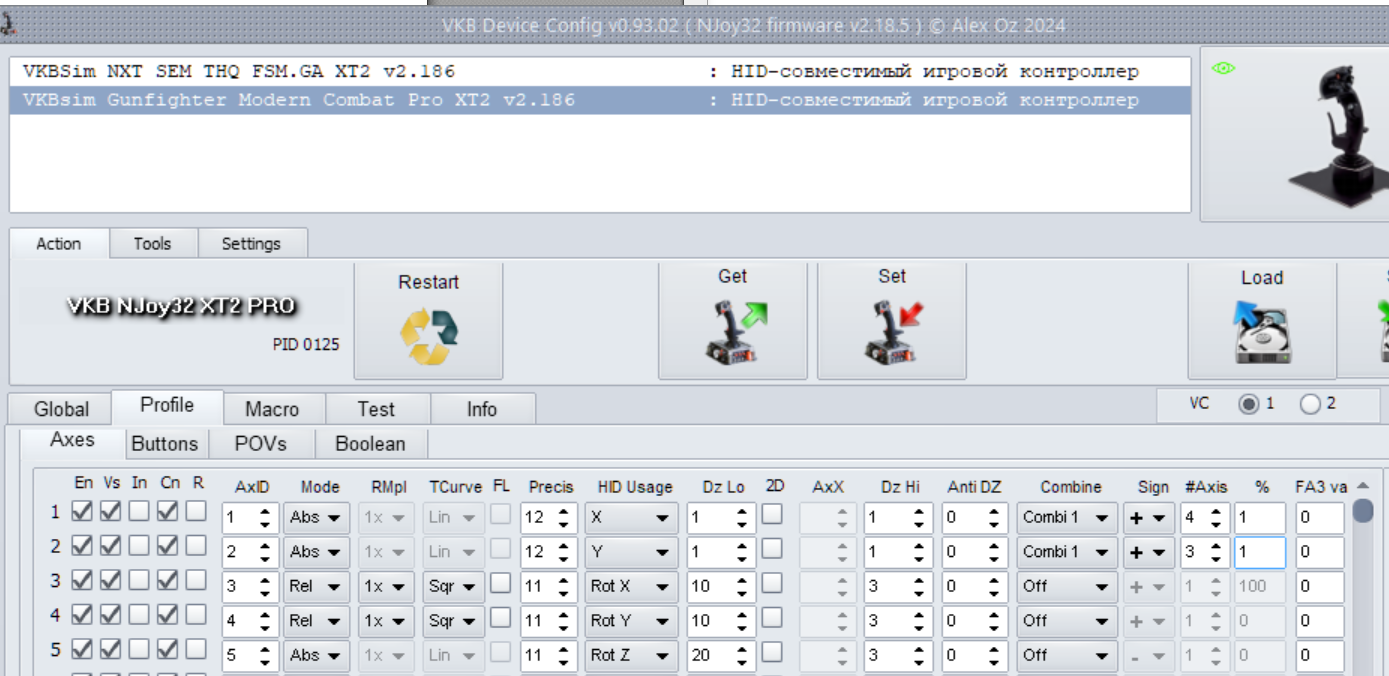This screenshot has height=676, width=1389.
Task: Select VC radio option 2
Action: (x=1310, y=405)
